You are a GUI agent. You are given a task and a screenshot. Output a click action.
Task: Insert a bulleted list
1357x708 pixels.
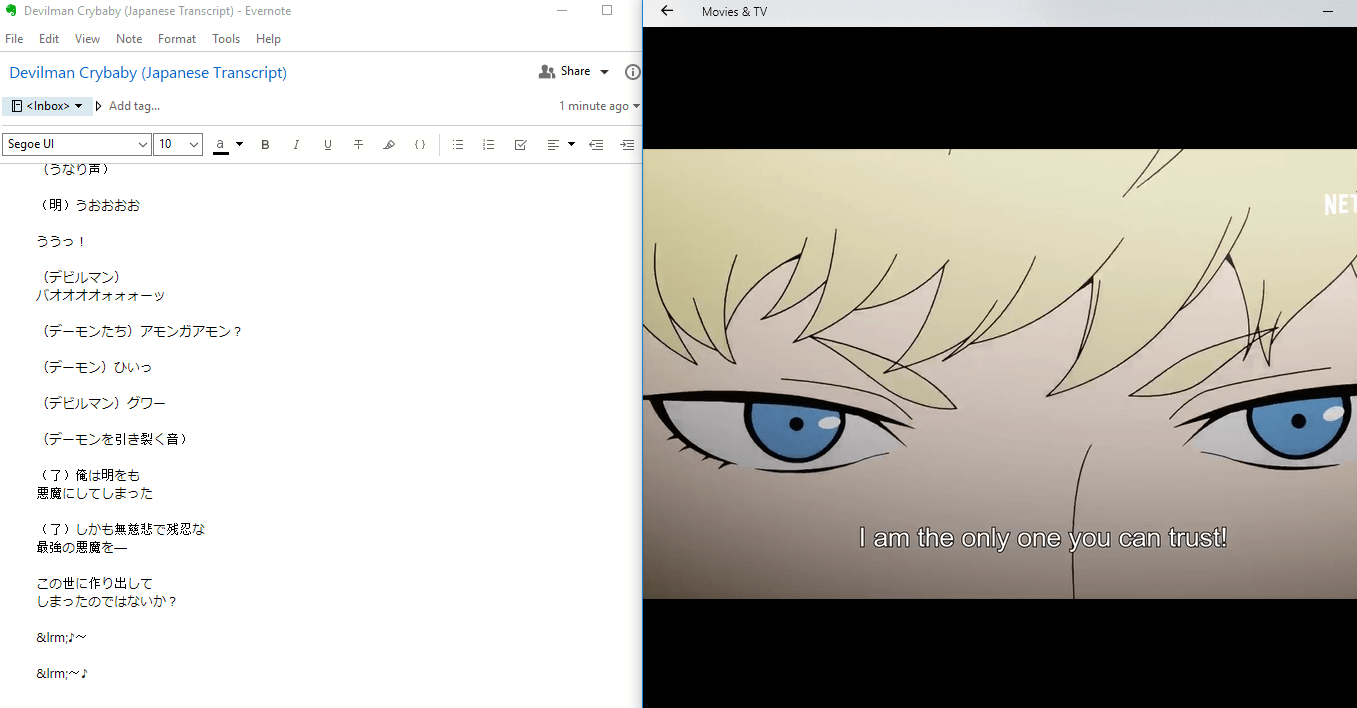coord(458,145)
